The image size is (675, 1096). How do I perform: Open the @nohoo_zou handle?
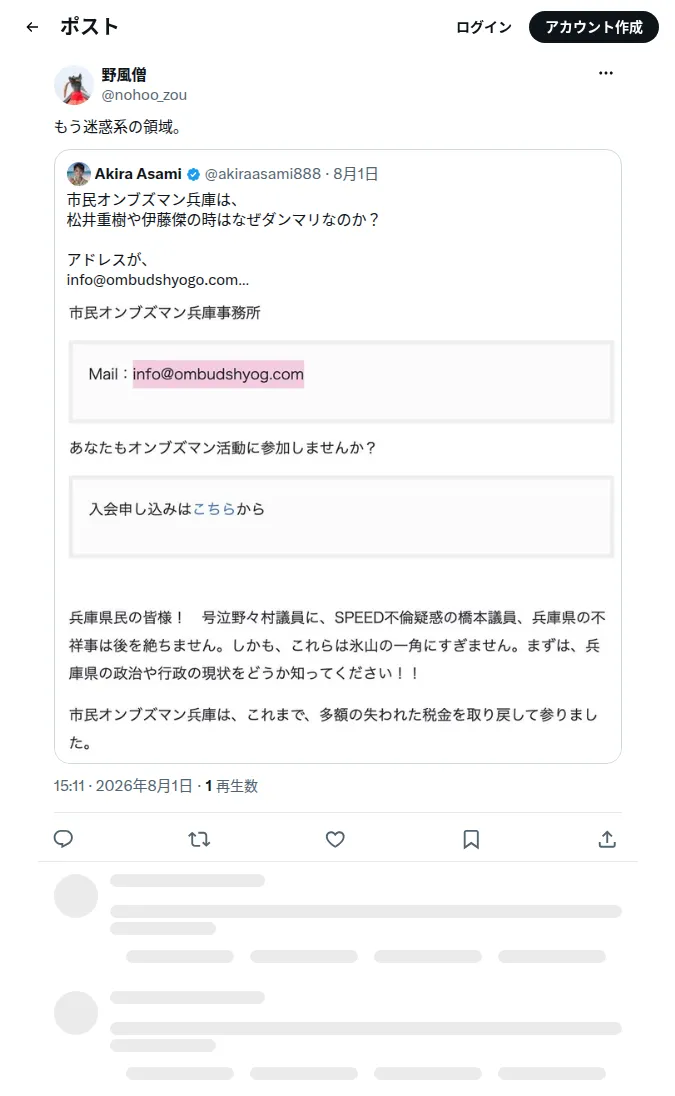[x=144, y=95]
